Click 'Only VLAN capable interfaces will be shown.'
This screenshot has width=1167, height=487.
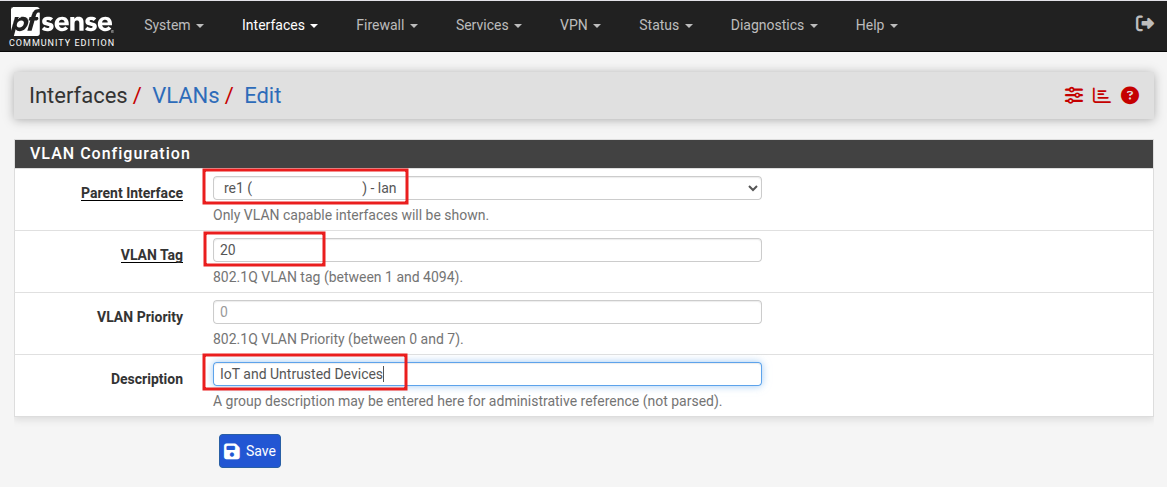351,215
